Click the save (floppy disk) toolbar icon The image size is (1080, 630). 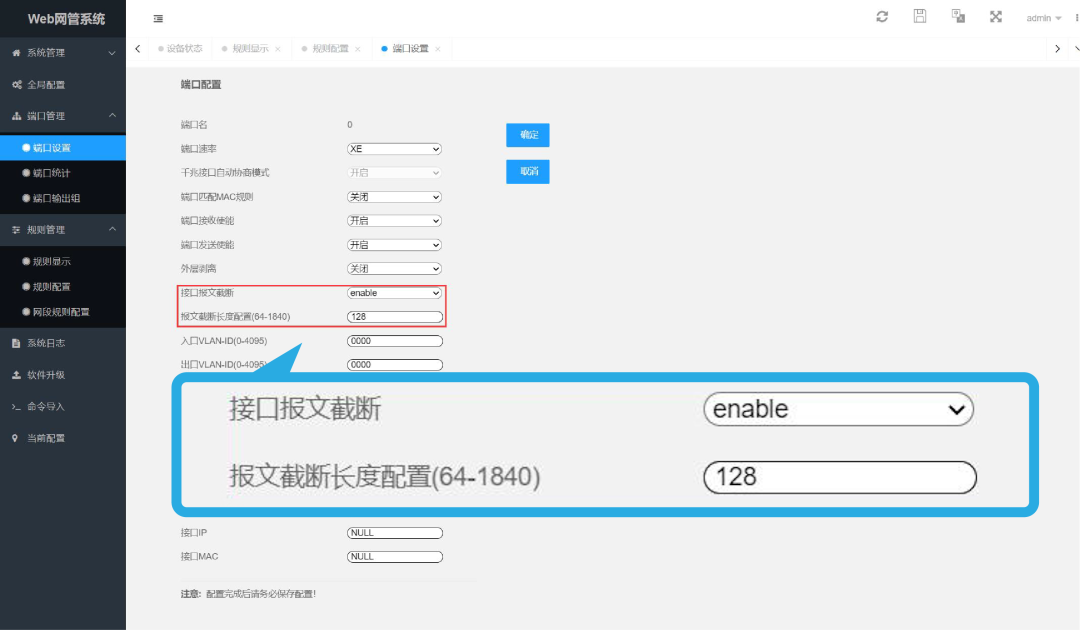click(x=919, y=16)
